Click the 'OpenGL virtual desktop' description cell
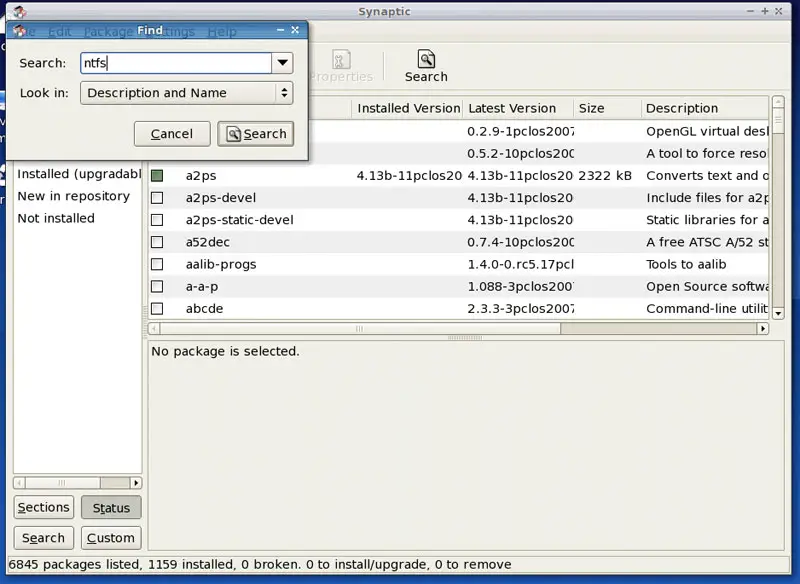The width and height of the screenshot is (800, 584). tap(707, 132)
